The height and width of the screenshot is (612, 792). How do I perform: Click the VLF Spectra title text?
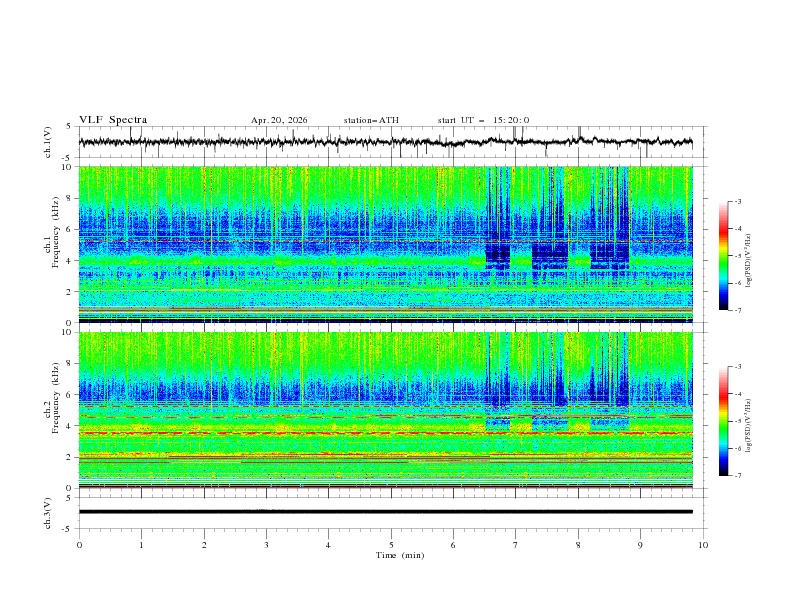point(113,120)
